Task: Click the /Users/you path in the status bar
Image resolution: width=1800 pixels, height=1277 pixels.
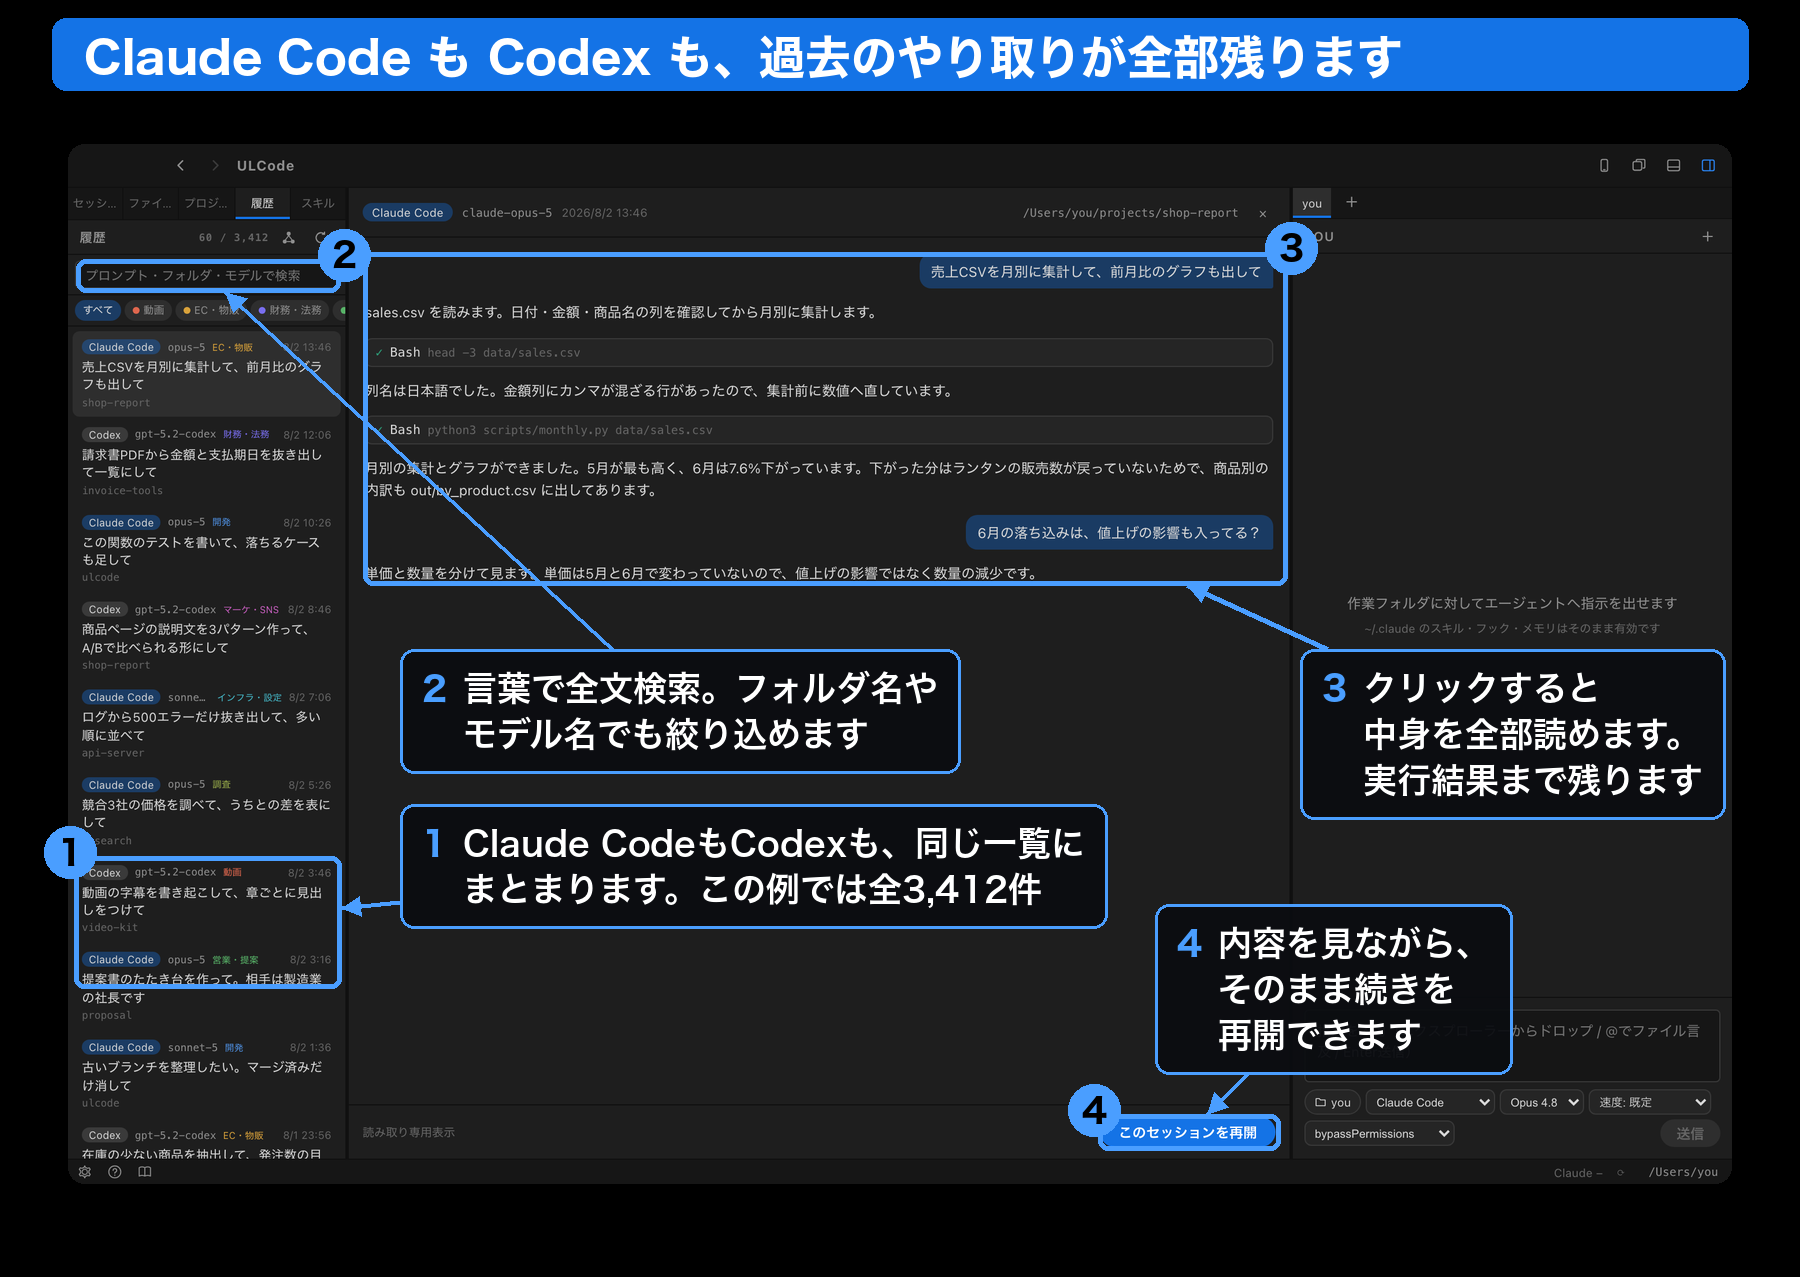Action: (x=1683, y=1173)
